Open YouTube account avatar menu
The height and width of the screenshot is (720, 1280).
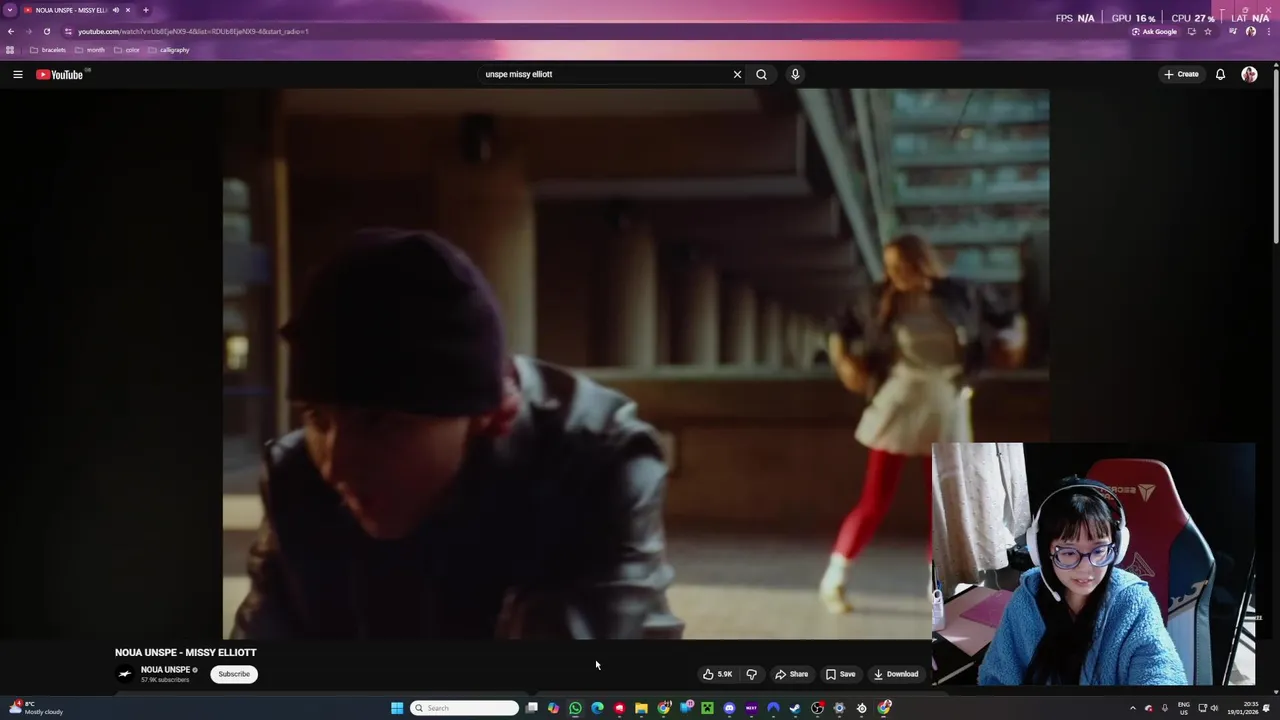tap(1249, 74)
